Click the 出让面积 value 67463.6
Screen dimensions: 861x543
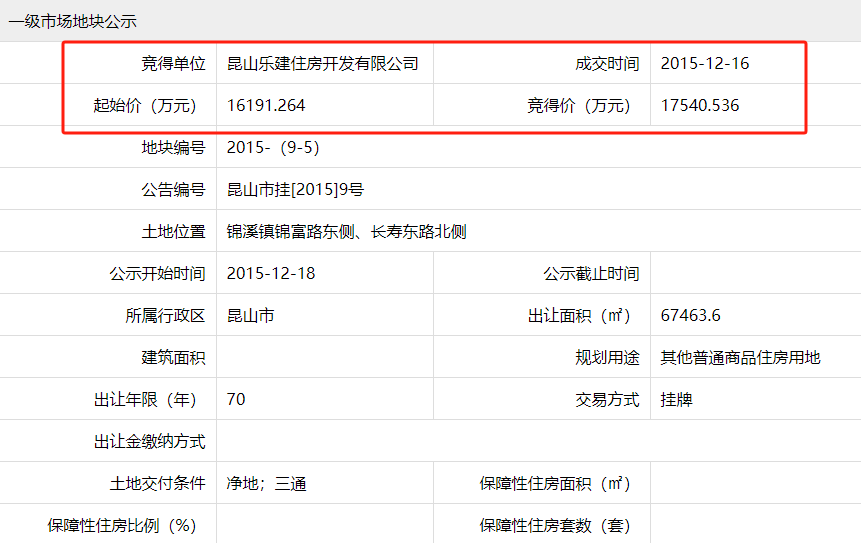point(690,316)
